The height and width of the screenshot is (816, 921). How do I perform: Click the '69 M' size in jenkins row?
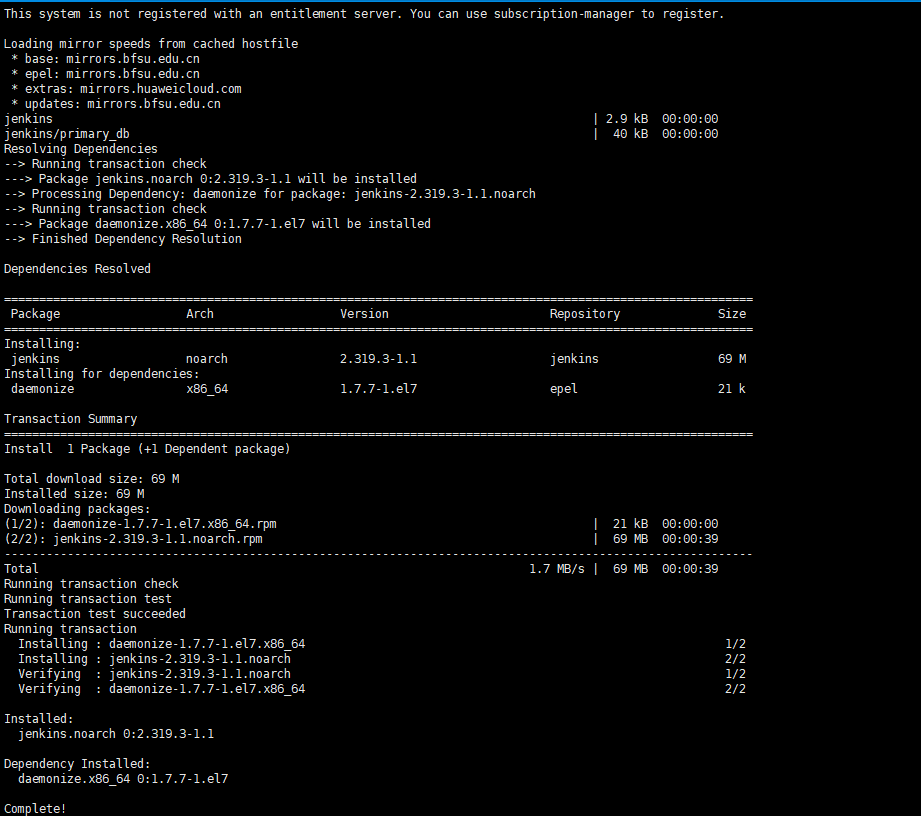click(732, 359)
